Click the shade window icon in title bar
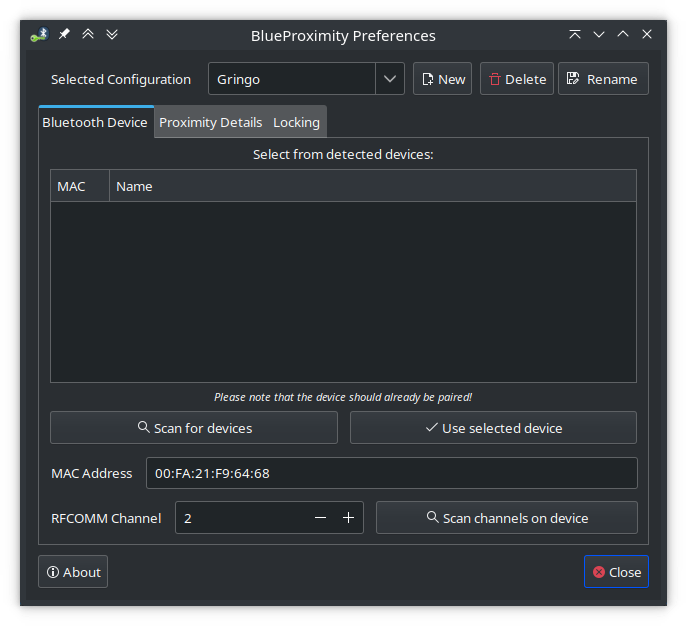Image resolution: width=687 pixels, height=626 pixels. pyautogui.click(x=575, y=34)
